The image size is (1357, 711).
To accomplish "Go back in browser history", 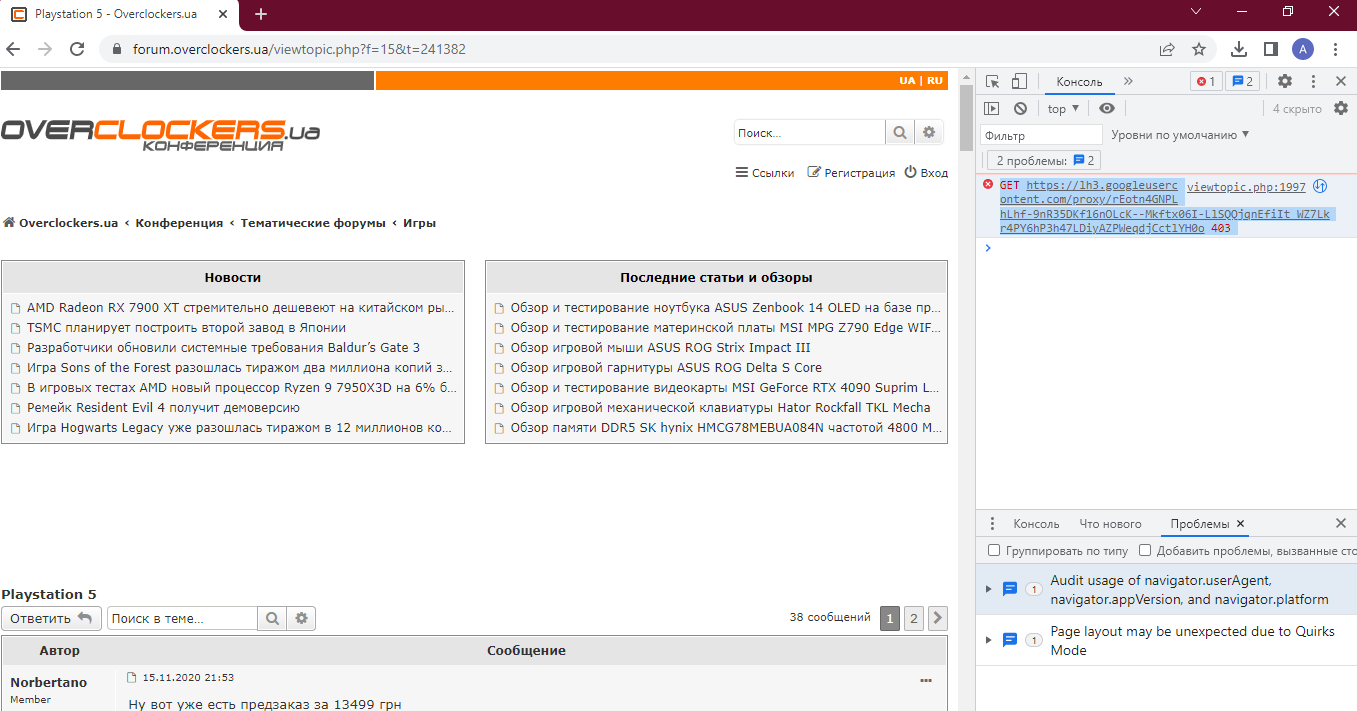I will [x=14, y=49].
